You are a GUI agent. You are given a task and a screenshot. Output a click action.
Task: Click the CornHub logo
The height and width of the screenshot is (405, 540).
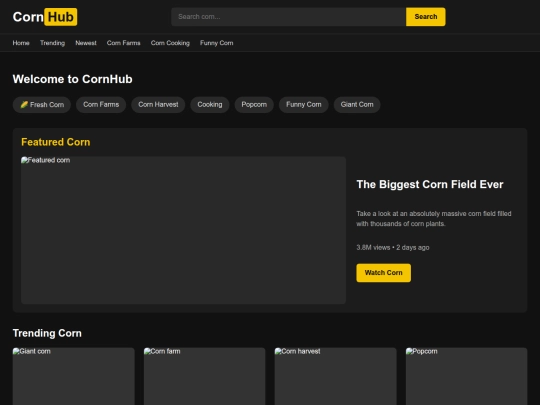pyautogui.click(x=45, y=17)
